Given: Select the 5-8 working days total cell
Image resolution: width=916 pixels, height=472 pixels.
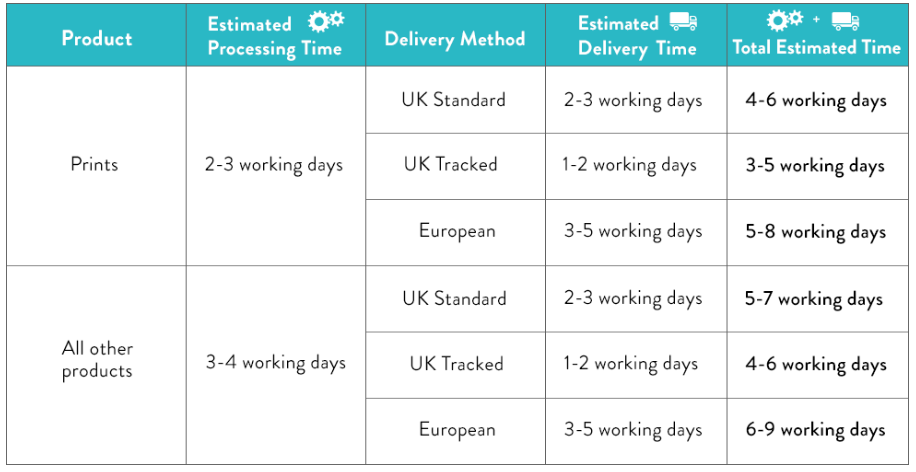Looking at the screenshot, I should (816, 232).
